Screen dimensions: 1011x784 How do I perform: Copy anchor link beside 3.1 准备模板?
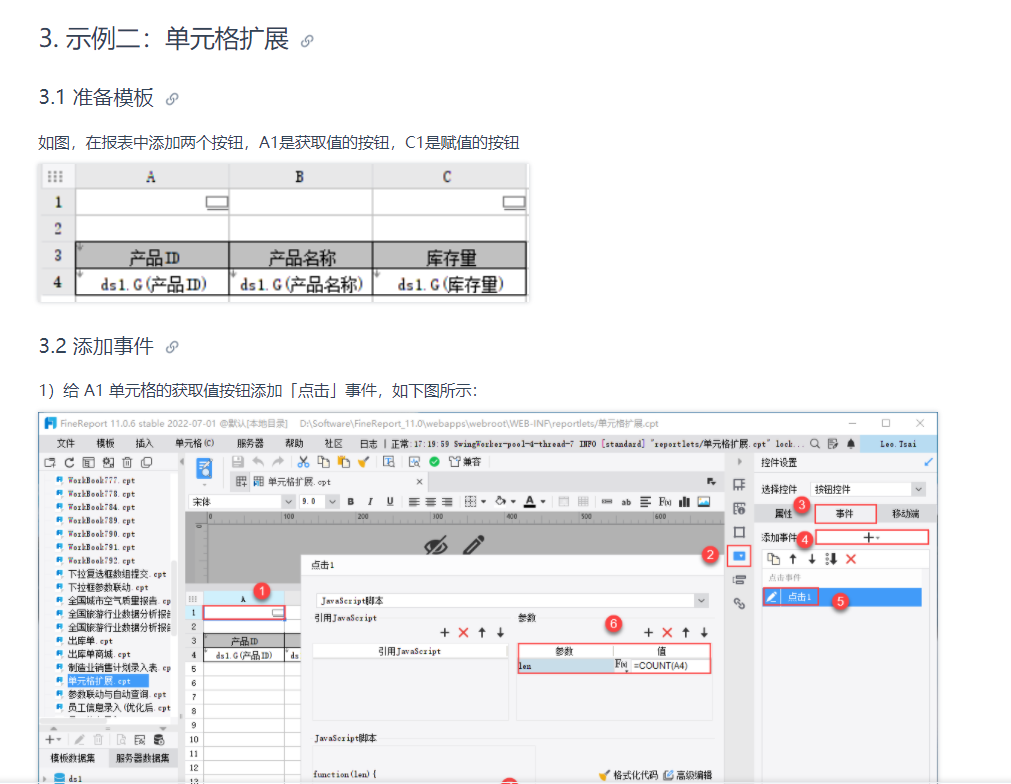point(172,99)
